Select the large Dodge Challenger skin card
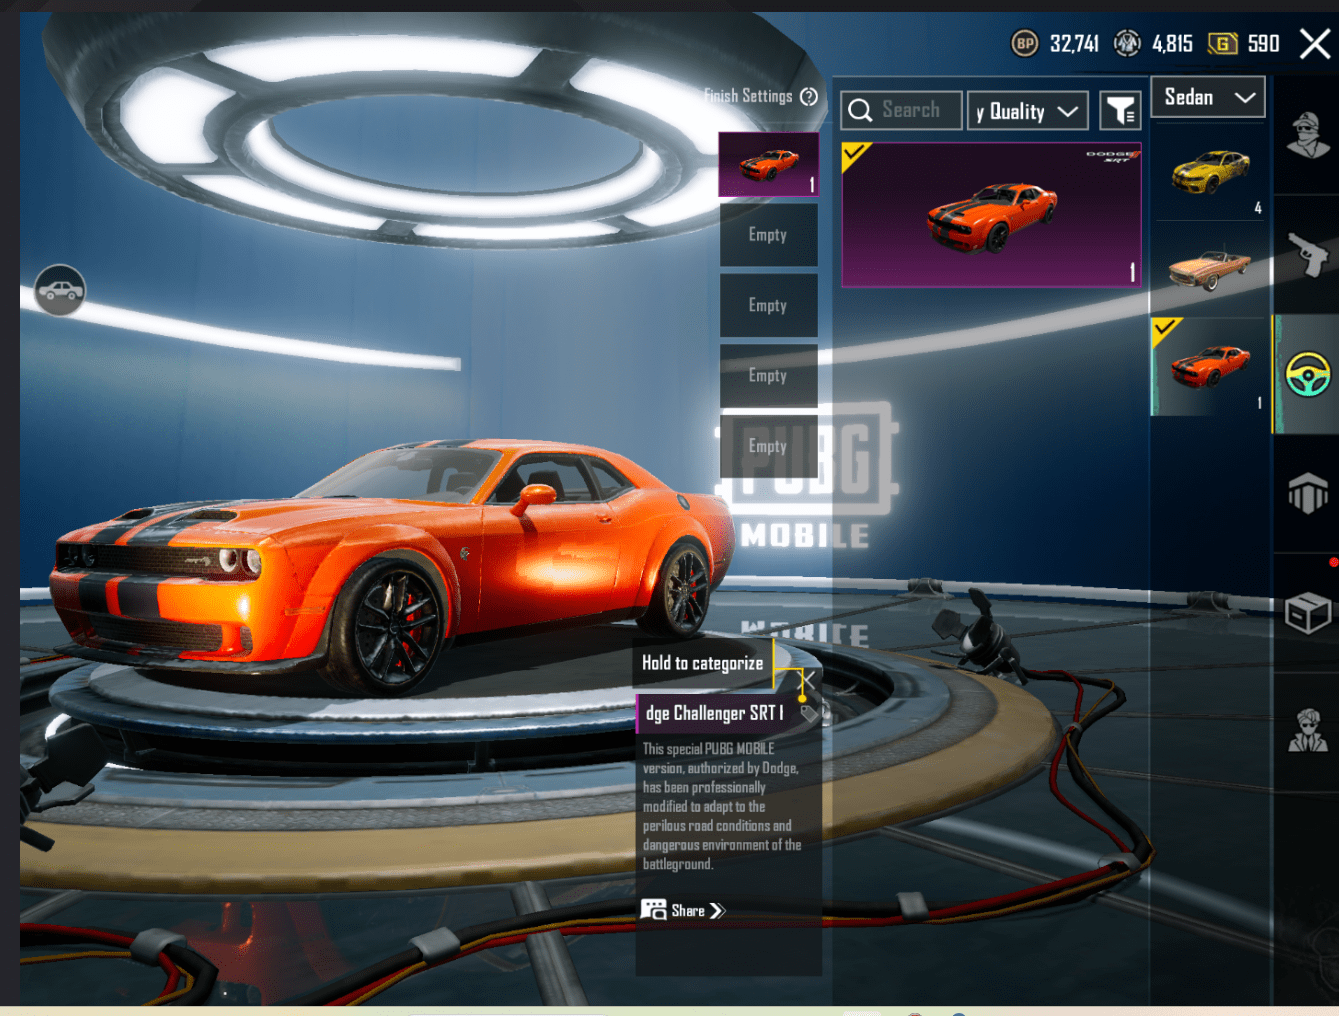The width and height of the screenshot is (1339, 1016). (x=991, y=215)
